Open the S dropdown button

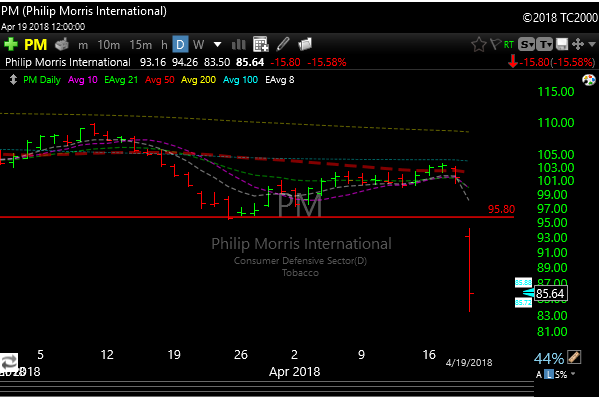point(526,45)
